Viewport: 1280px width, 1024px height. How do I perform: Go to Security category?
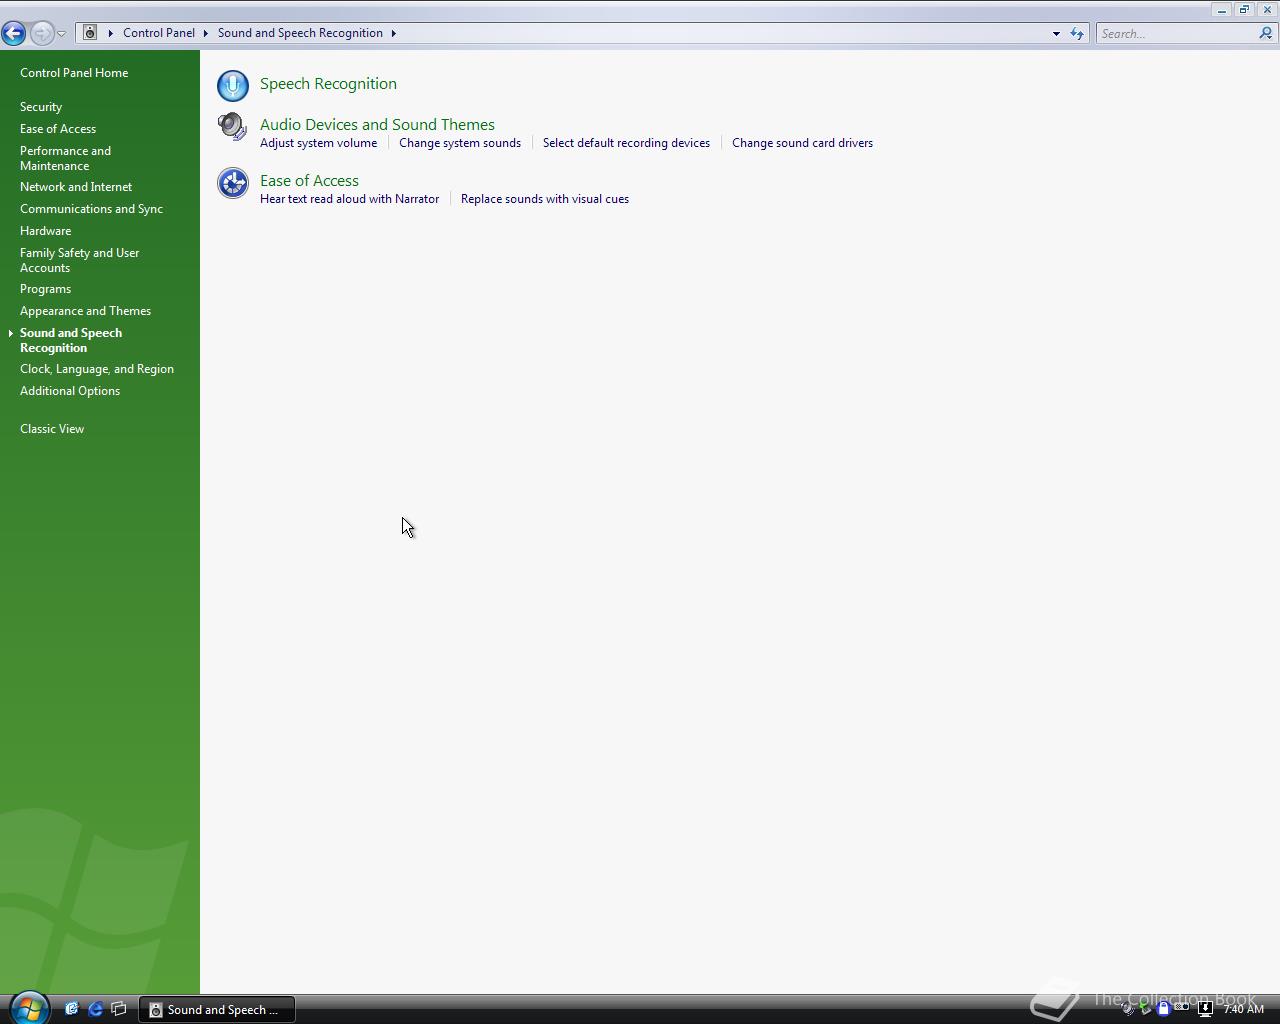coord(41,107)
